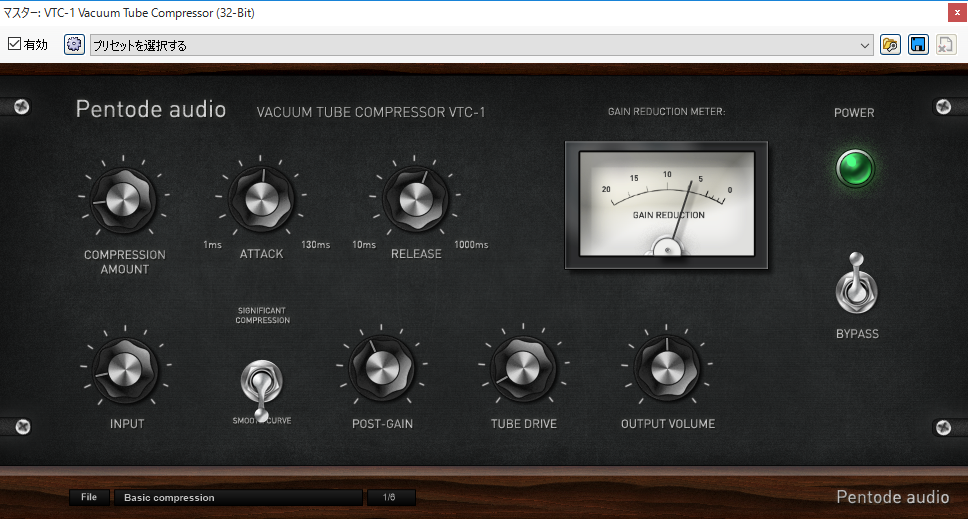The height and width of the screenshot is (519, 968).
Task: Click the Tube Drive knob
Action: click(x=523, y=368)
